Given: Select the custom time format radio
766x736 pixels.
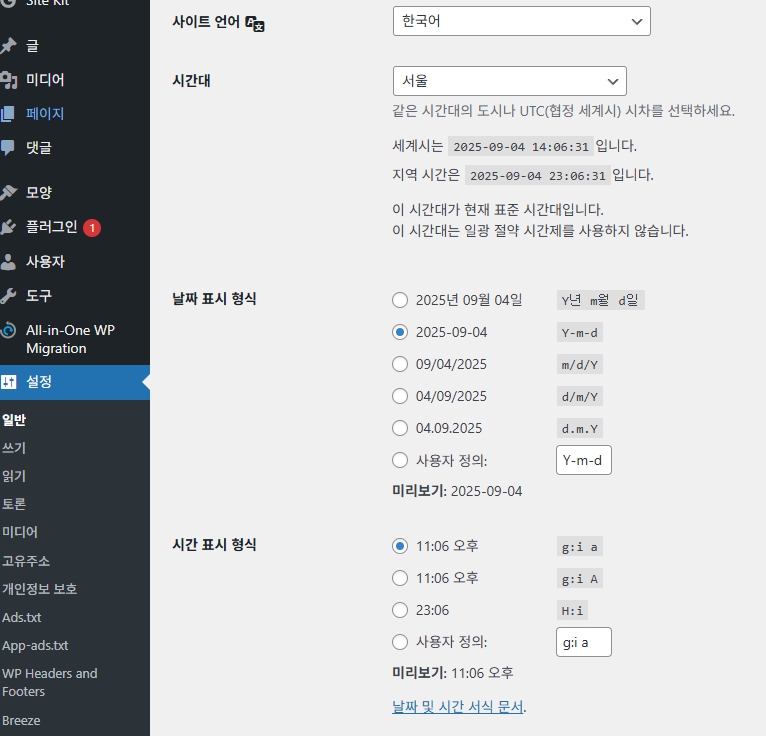Looking at the screenshot, I should 400,642.
